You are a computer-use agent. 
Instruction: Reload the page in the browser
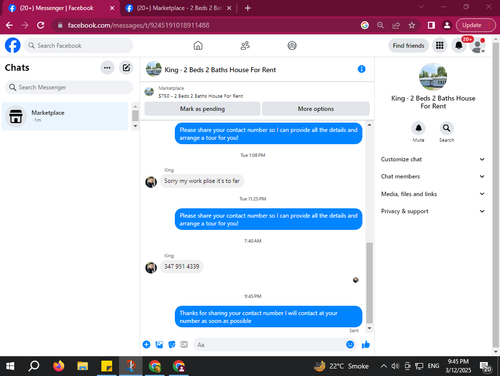tap(41, 25)
